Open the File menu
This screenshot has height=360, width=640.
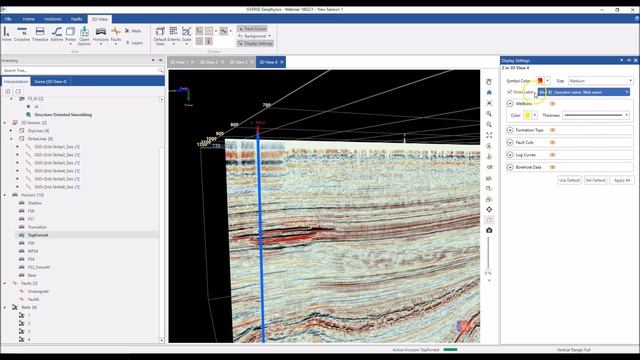pos(8,19)
